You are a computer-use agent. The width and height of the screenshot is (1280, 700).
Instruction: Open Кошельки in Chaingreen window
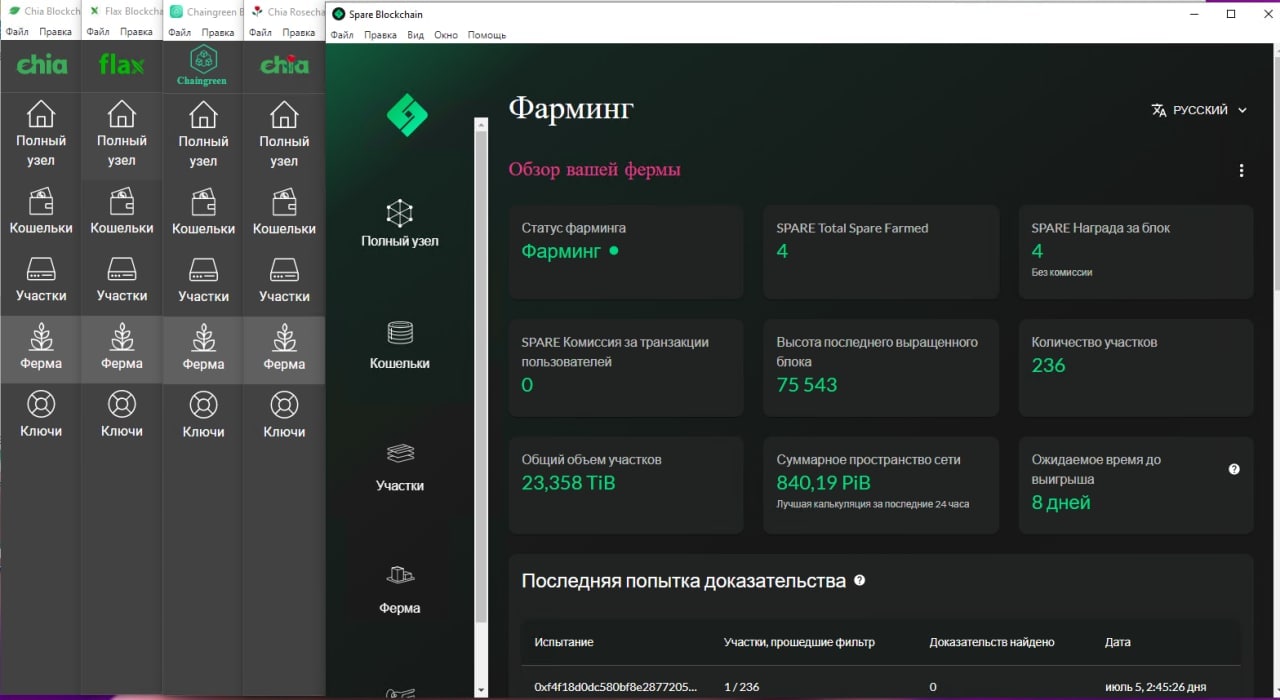point(203,212)
